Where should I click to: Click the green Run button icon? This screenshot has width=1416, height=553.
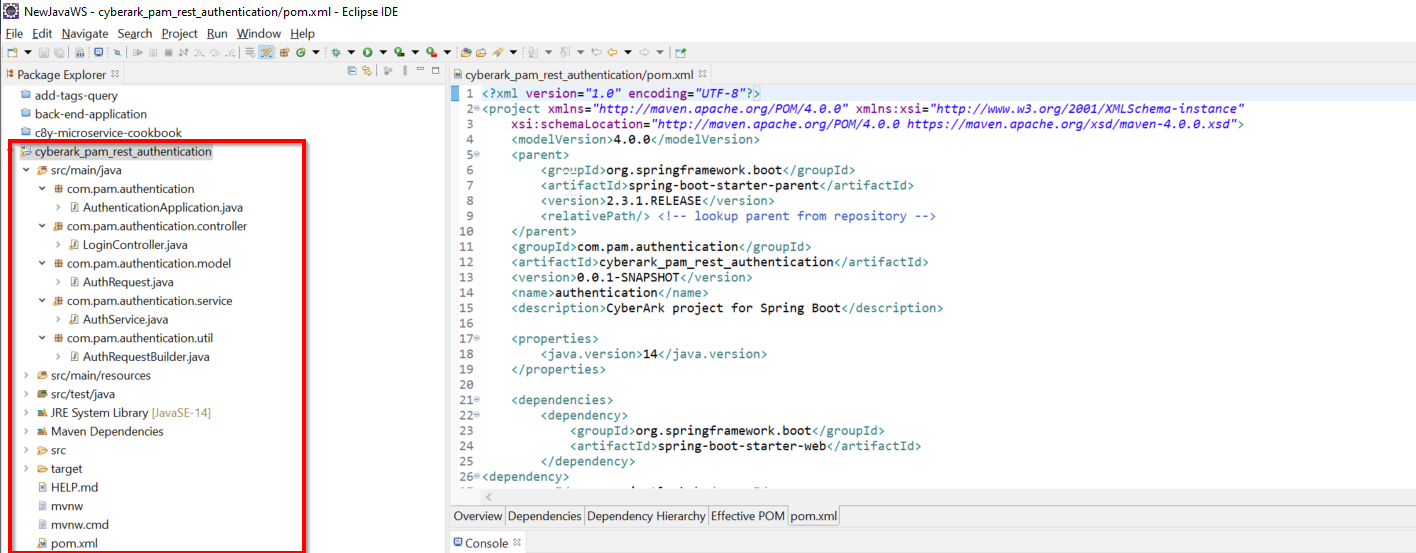click(x=368, y=52)
